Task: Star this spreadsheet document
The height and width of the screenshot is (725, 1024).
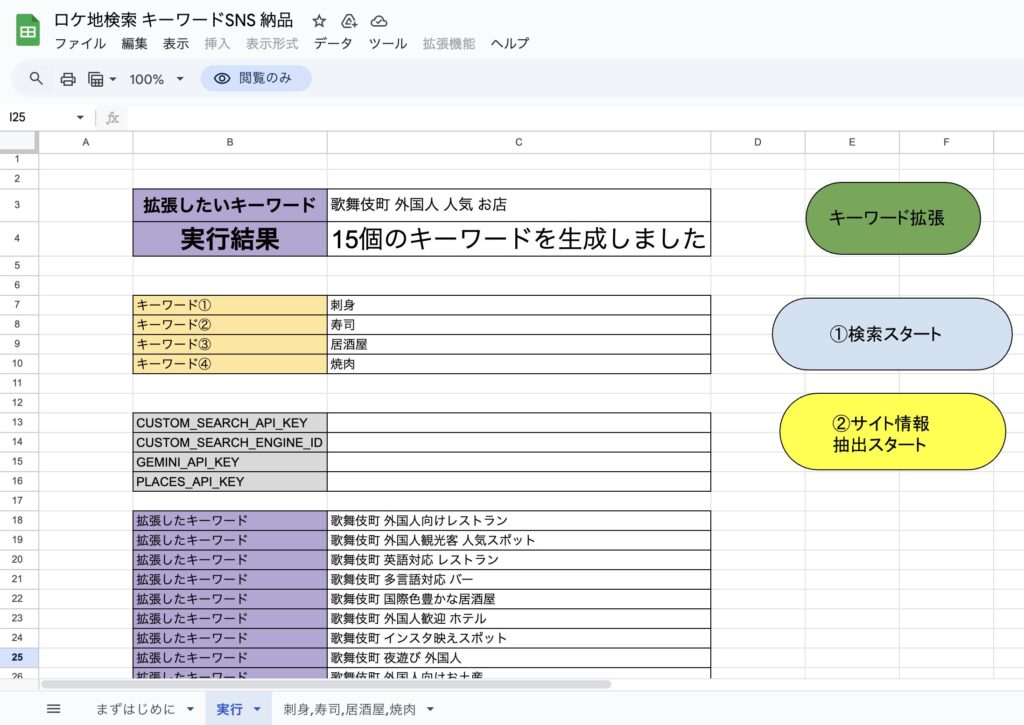Action: (x=319, y=21)
